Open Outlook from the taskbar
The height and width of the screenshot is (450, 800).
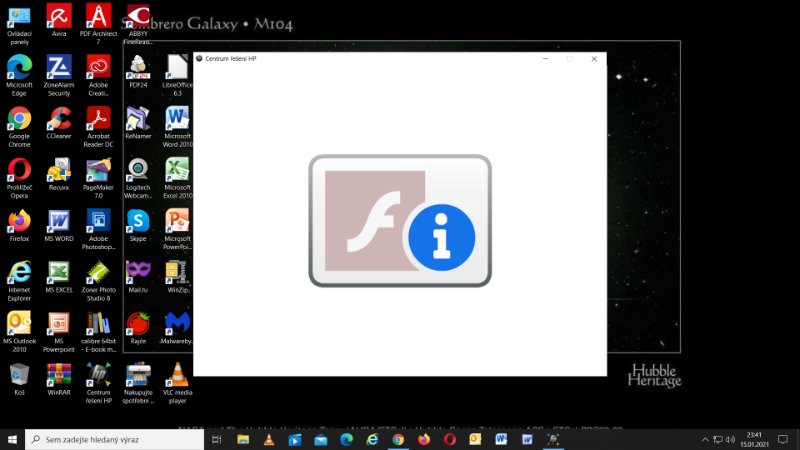point(476,439)
